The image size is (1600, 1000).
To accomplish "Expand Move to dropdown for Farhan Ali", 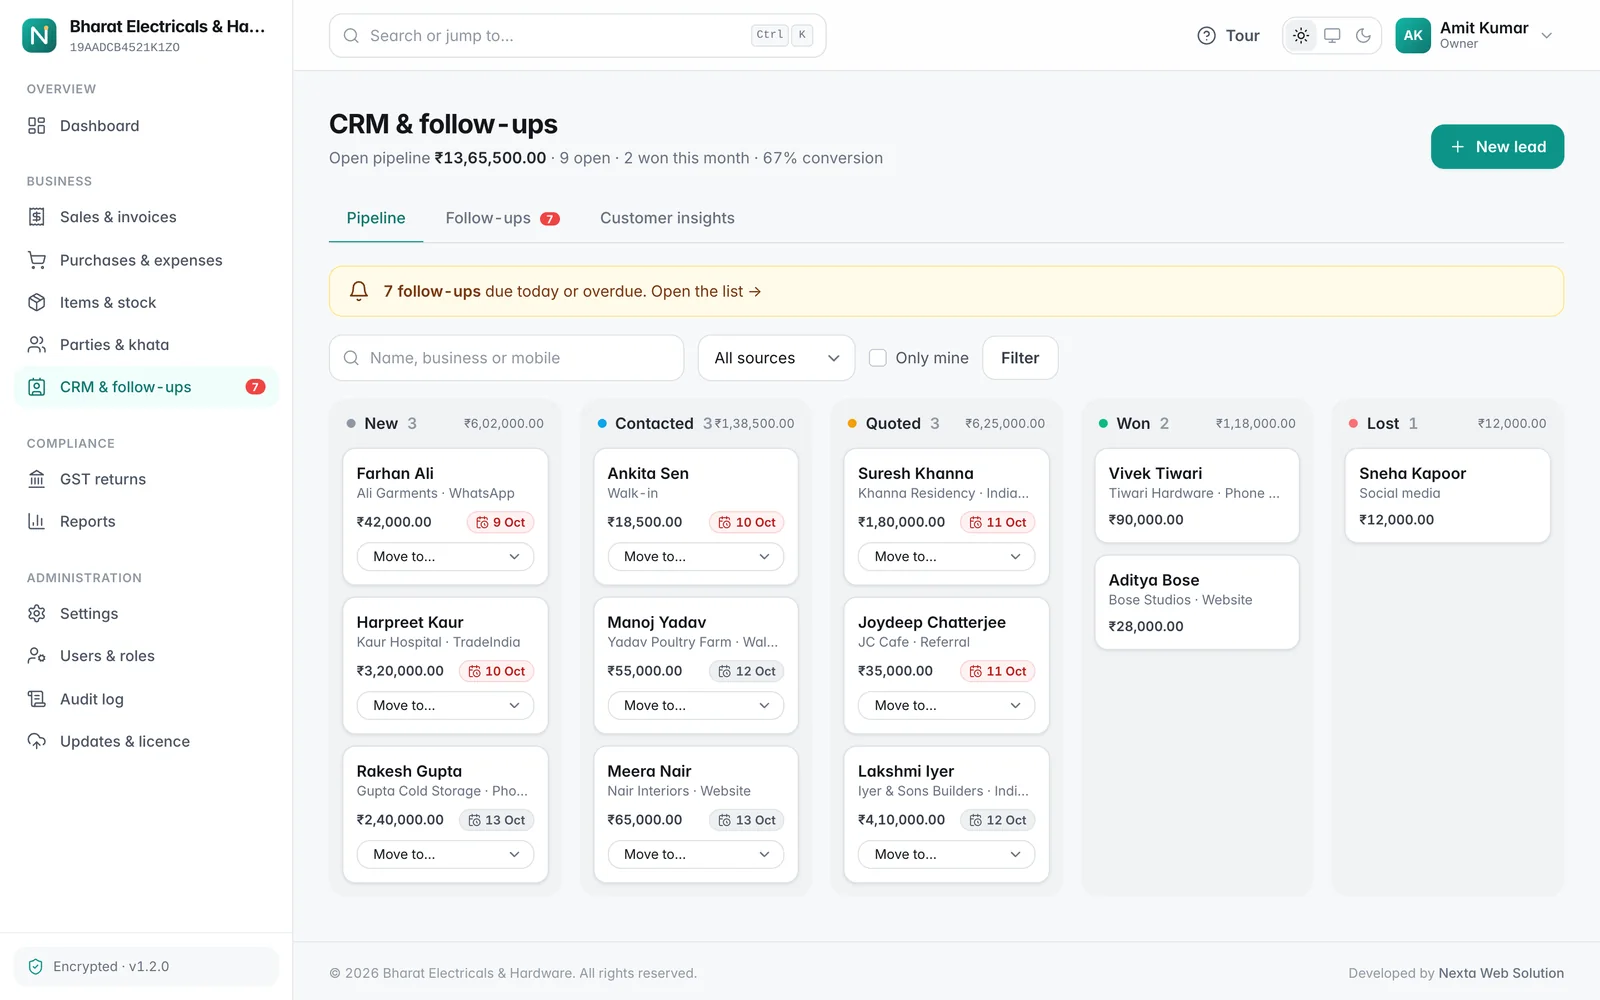I will 445,557.
